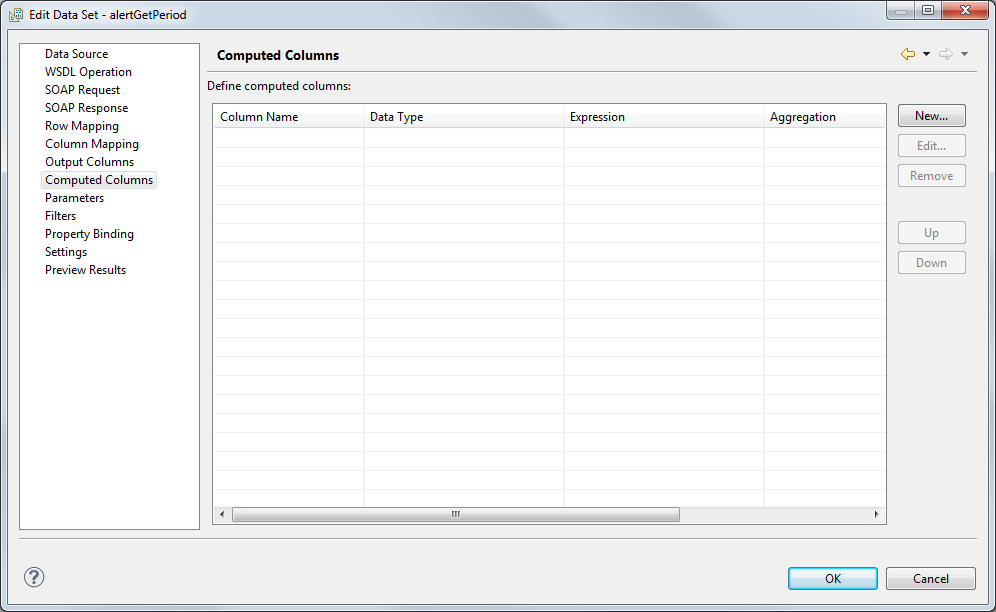Click the Expression table header

[663, 117]
